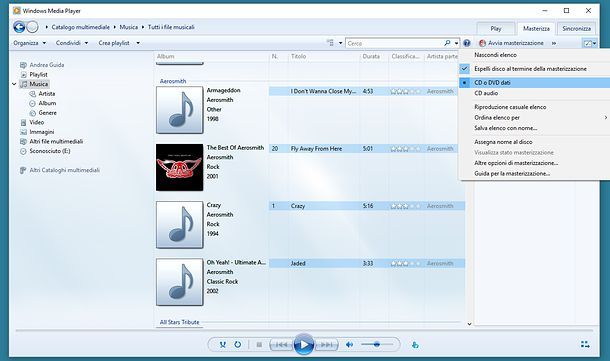Open the search options dropdown arrow
This screenshot has width=610, height=361.
pos(456,43)
